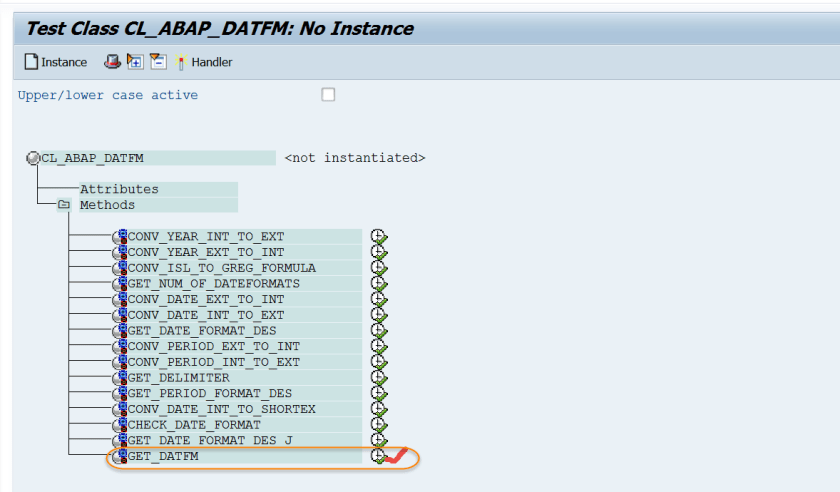Screen dimensions: 840x492
Task: Select the GET_DATE_FORMAT_DES_J method name
Action: pos(210,440)
